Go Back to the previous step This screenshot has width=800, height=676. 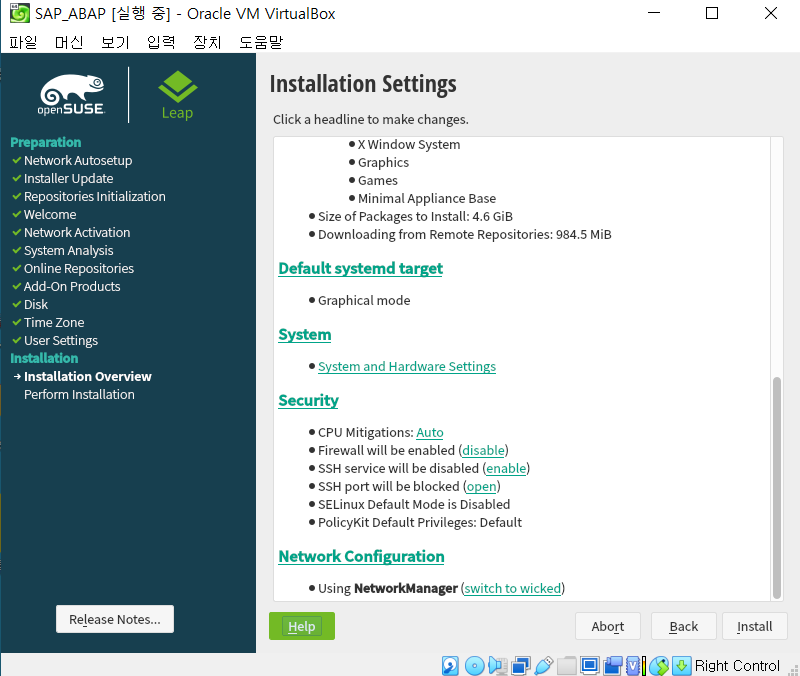pyautogui.click(x=684, y=626)
